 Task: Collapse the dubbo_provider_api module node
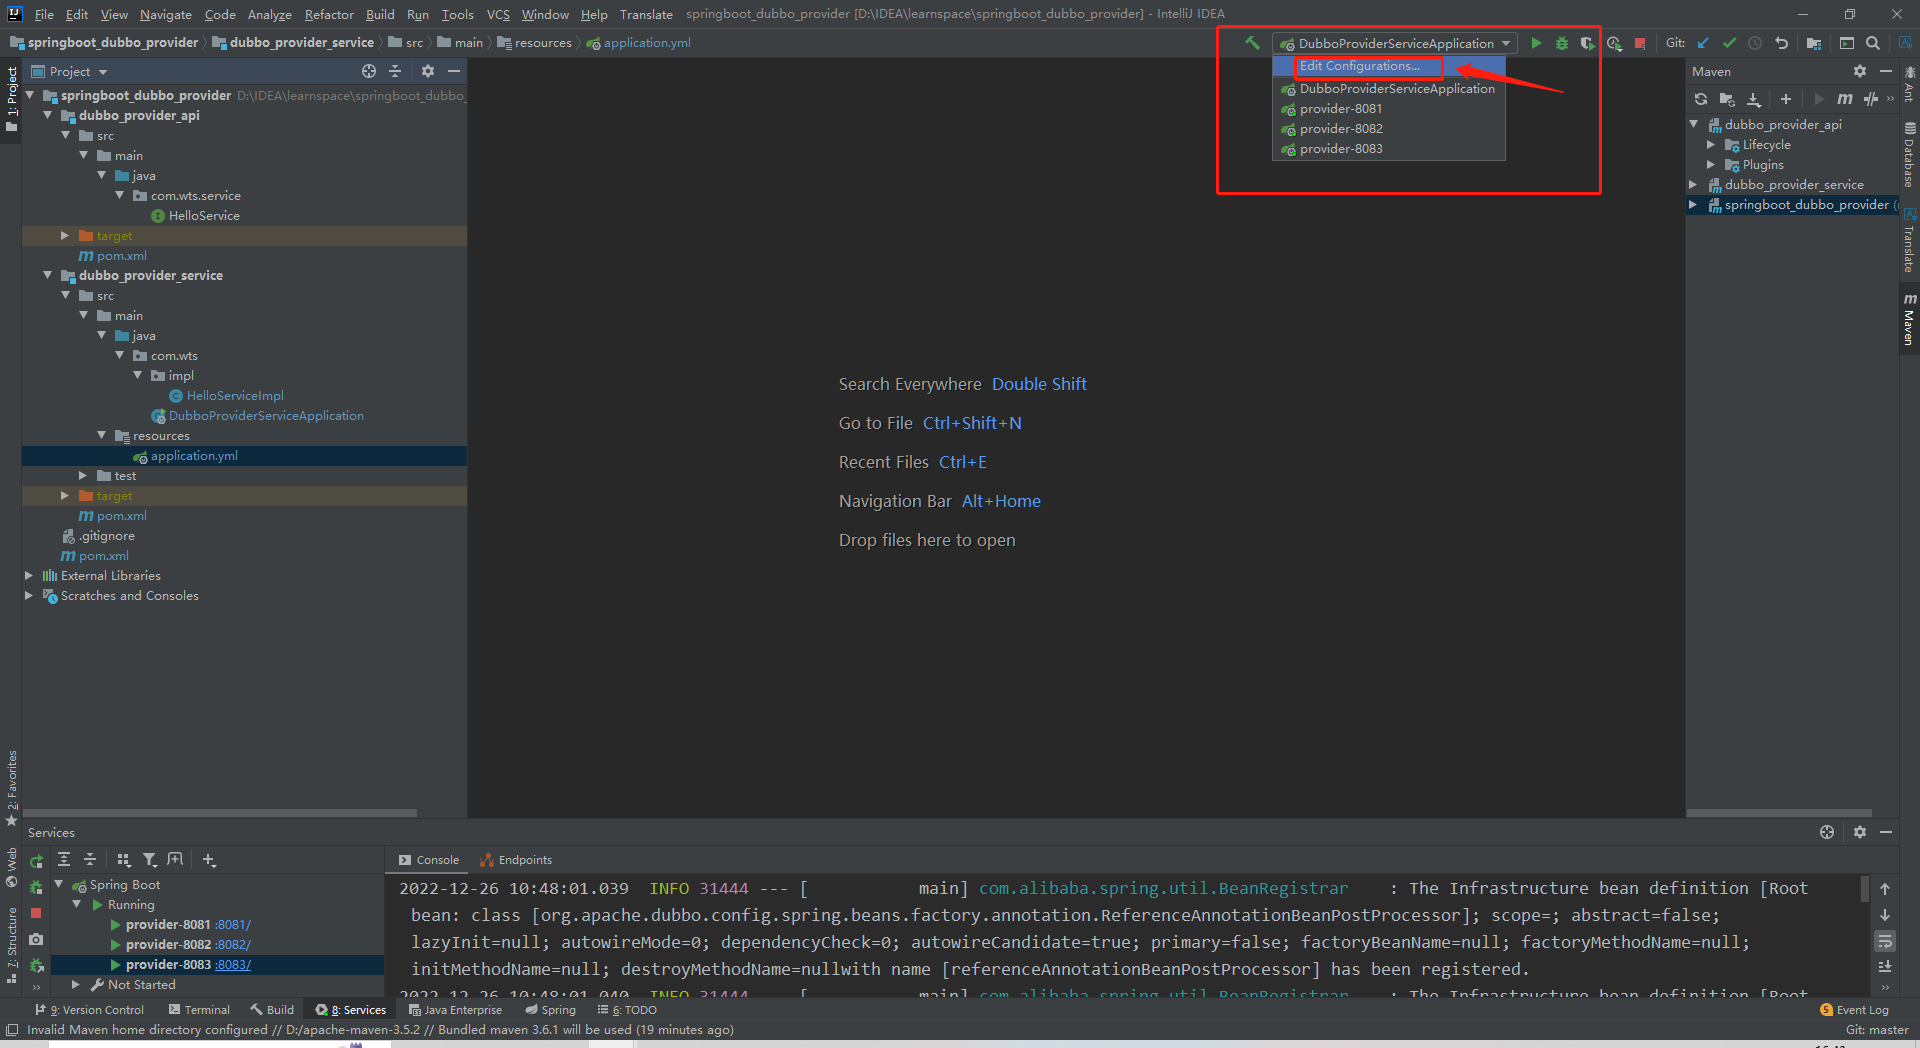click(x=48, y=115)
